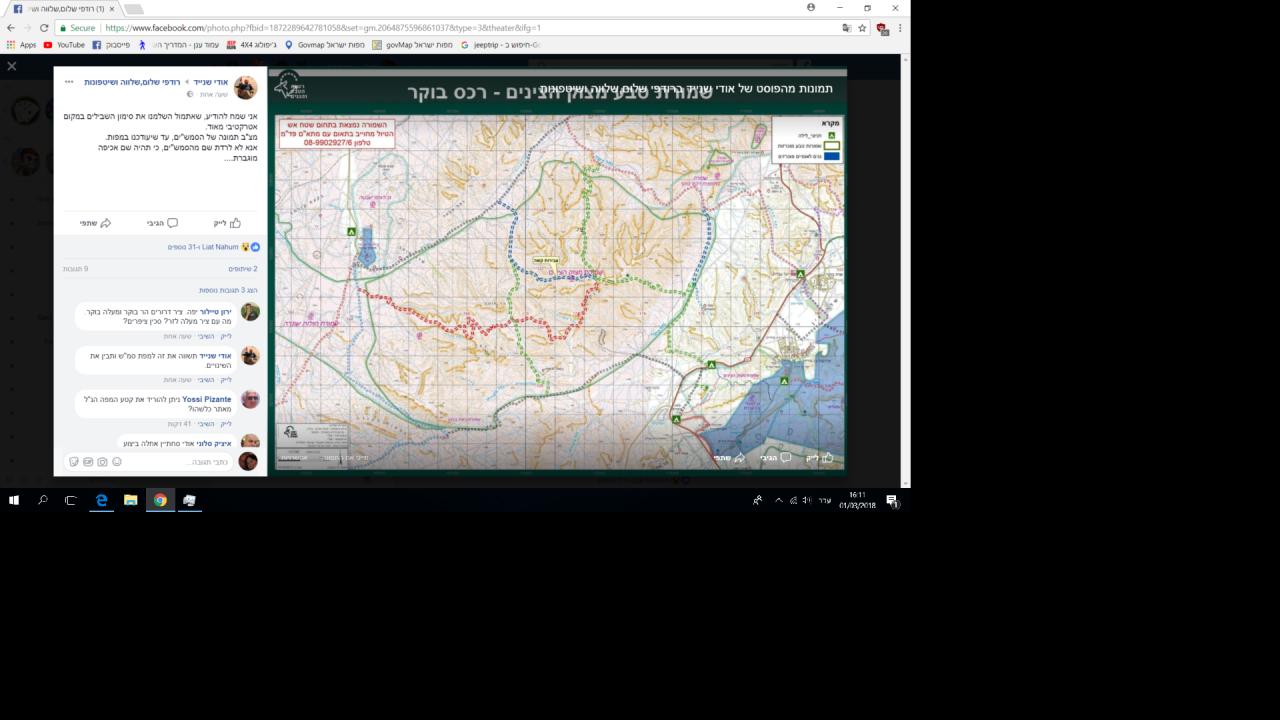Bookmark this page with the star icon
Viewport: 1280px width, 720px height.
862,28
